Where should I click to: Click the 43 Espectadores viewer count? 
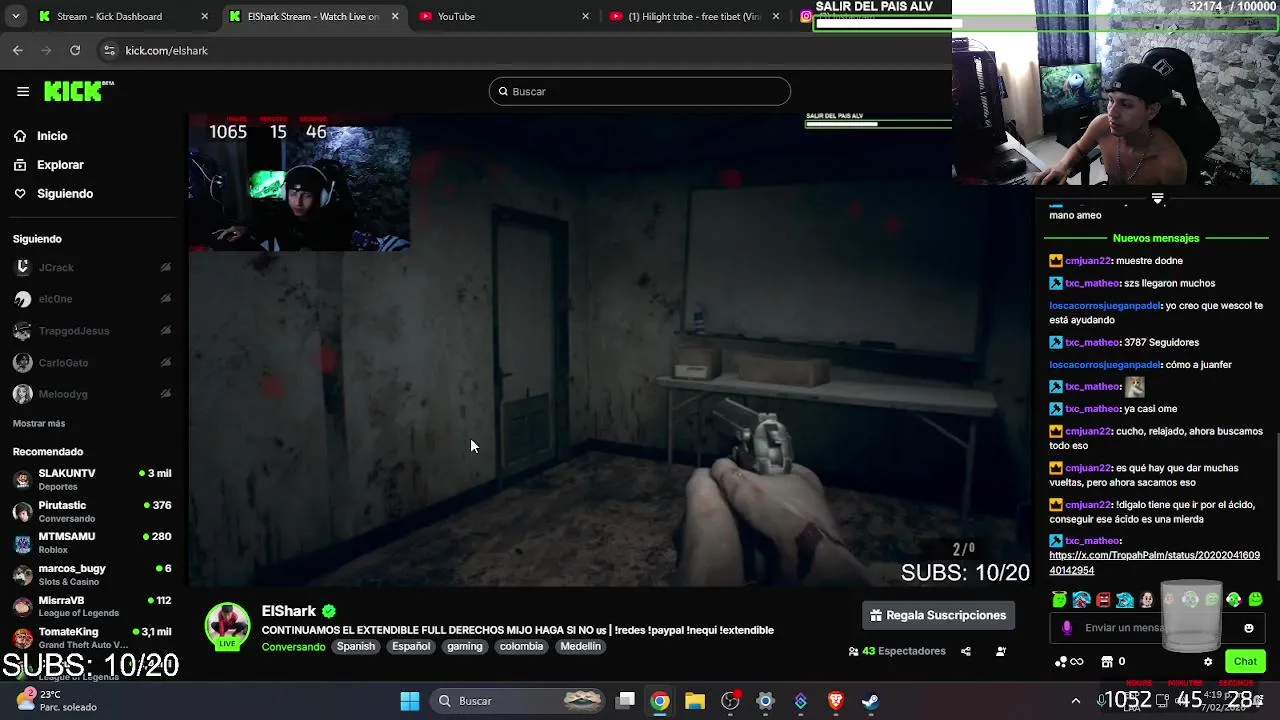coord(897,651)
